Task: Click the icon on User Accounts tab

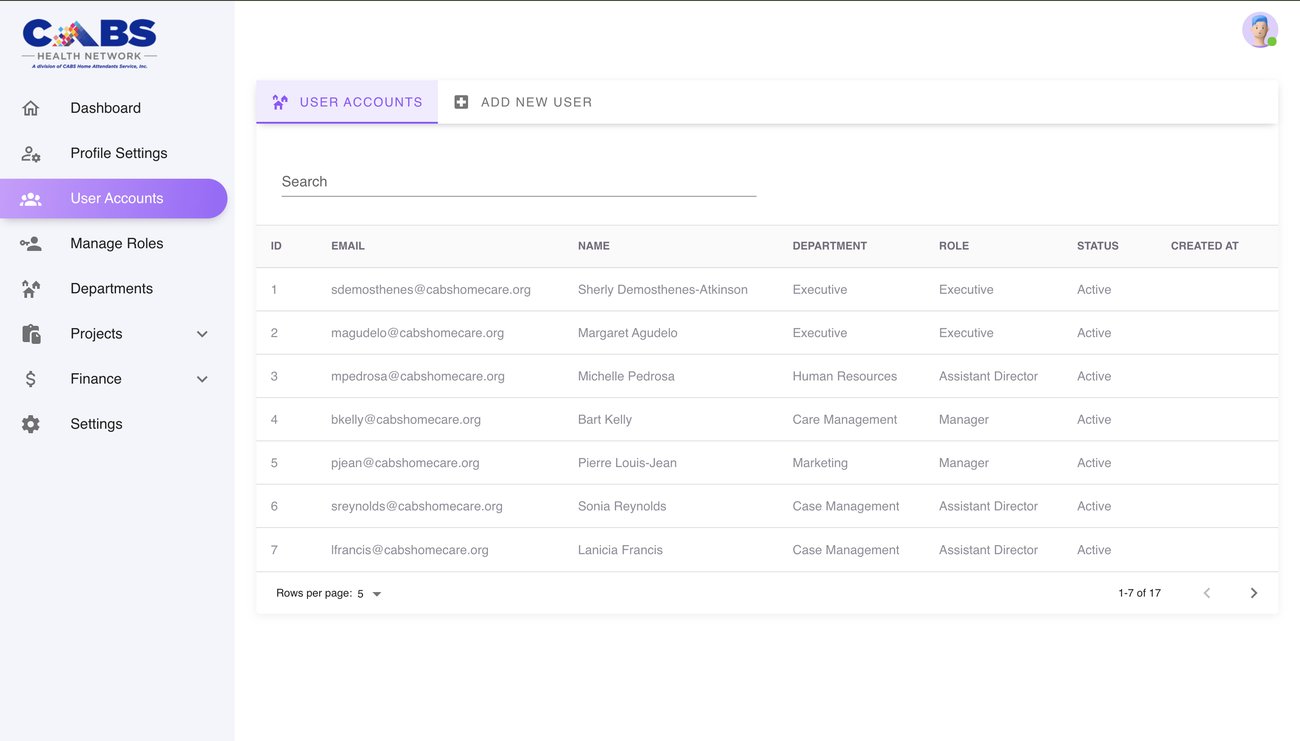Action: click(280, 102)
